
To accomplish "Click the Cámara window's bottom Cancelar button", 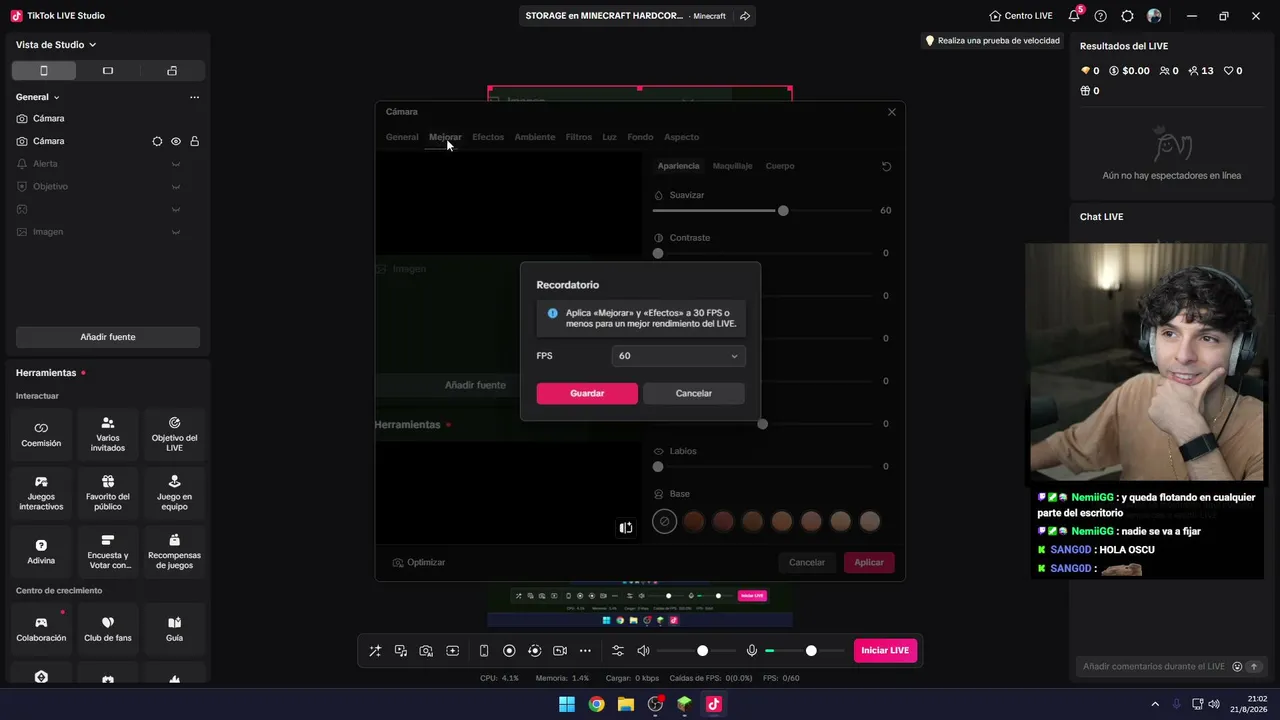I will (807, 562).
